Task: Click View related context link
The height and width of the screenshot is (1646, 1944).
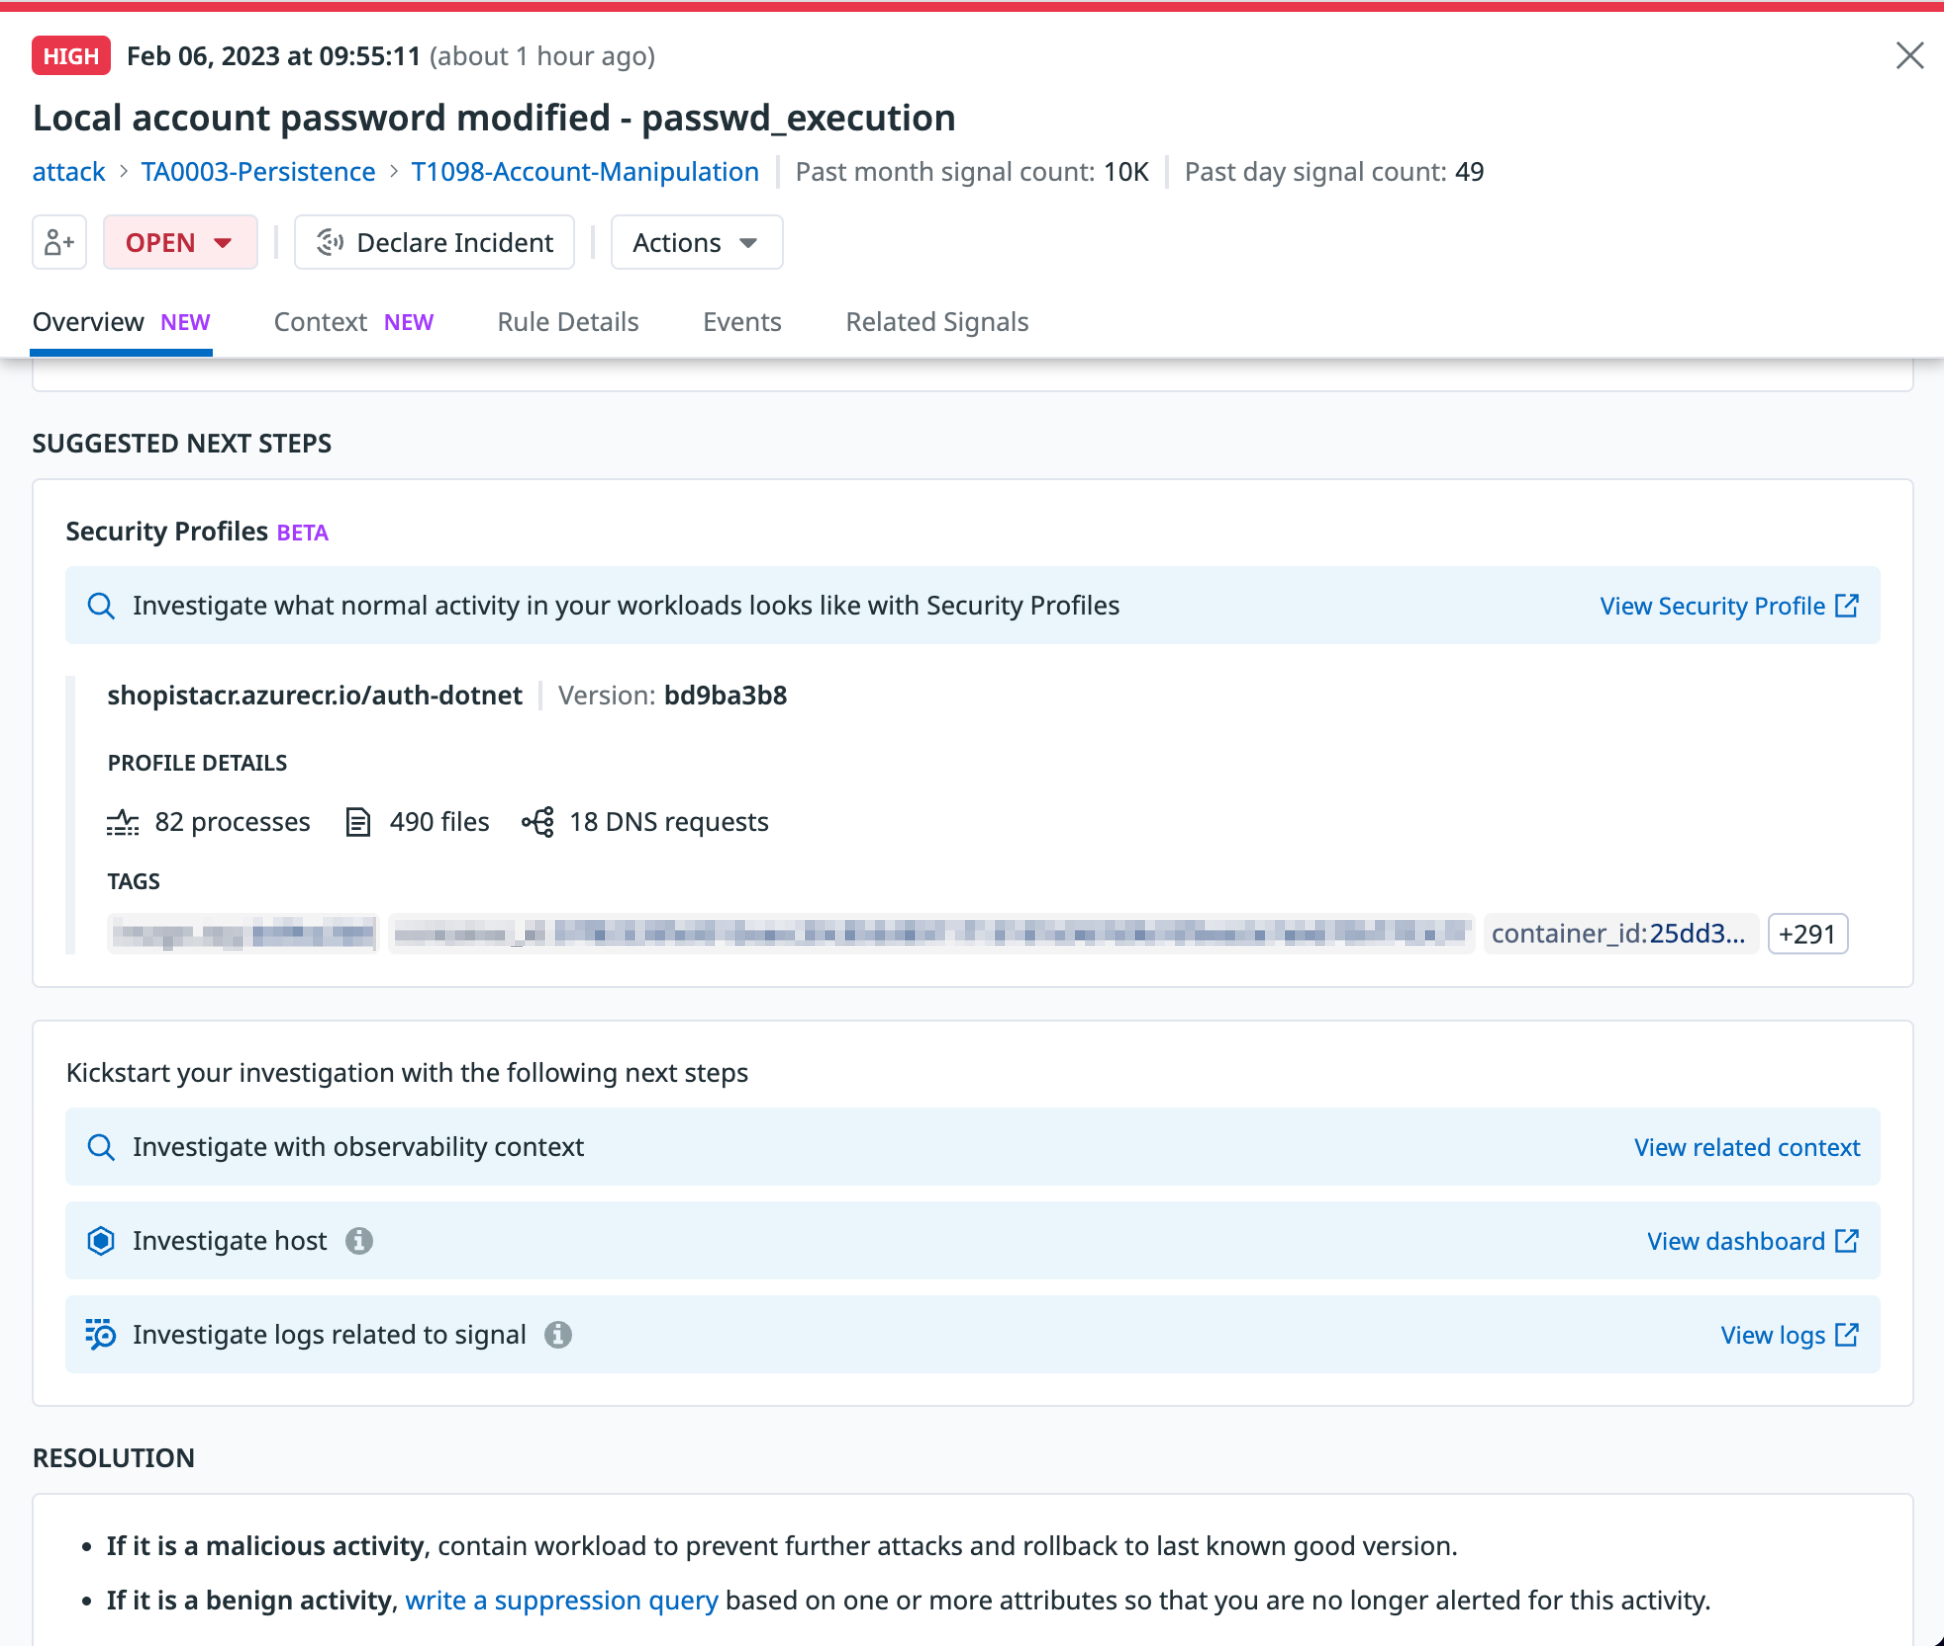Action: click(x=1746, y=1147)
